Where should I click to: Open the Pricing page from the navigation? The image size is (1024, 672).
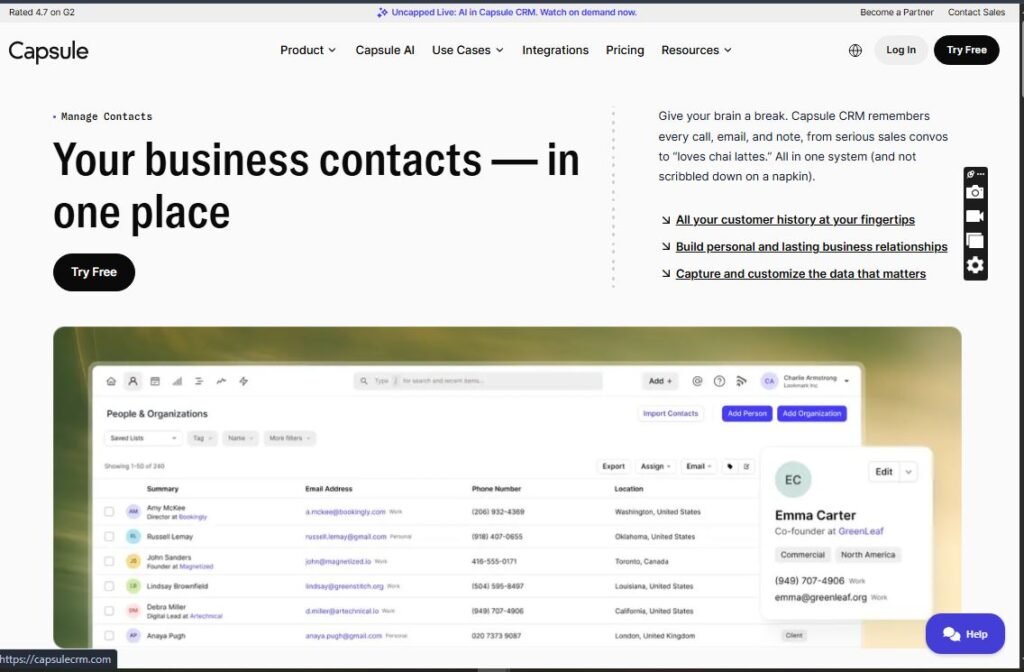(624, 49)
